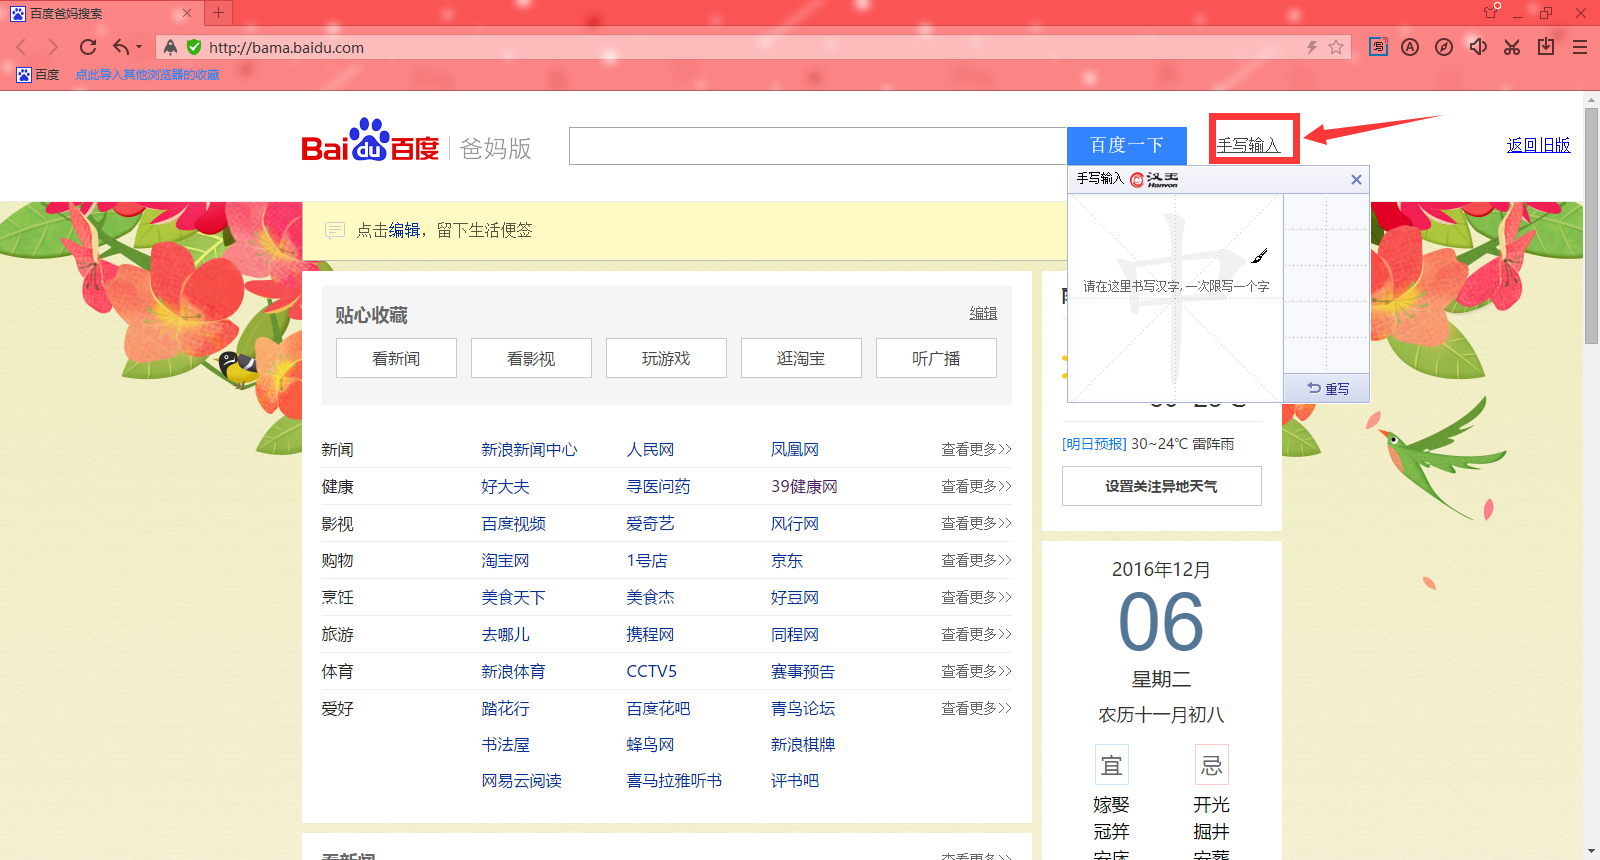1600x860 pixels.
Task: Click 编辑 next to 贴心收藏
Action: coord(983,314)
